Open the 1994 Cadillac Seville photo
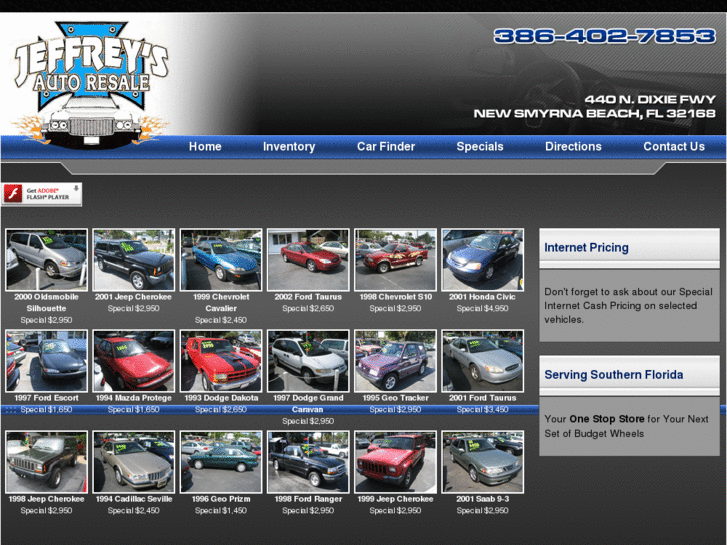Viewport: 727px width, 545px height. [134, 462]
